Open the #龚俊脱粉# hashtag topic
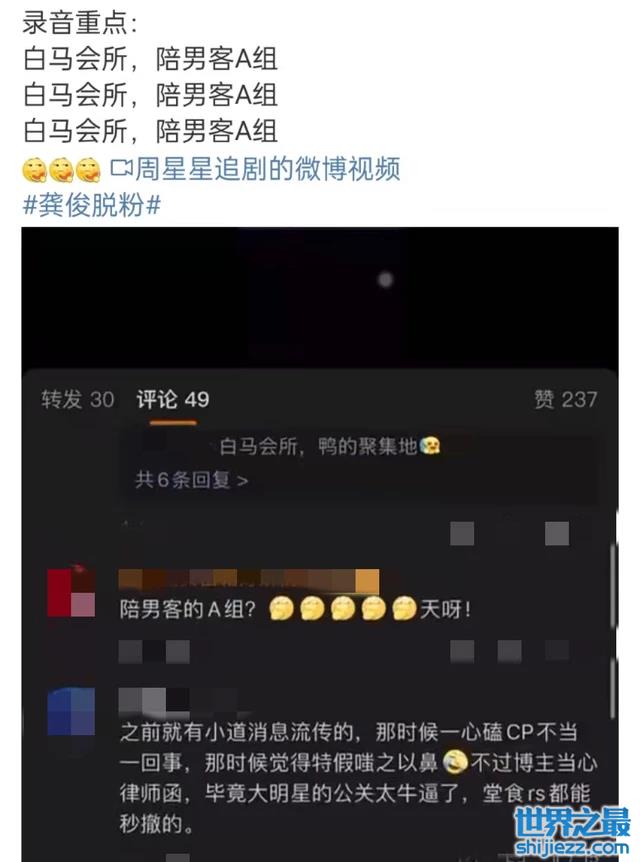Screen dimensions: 640x862 point(91,205)
